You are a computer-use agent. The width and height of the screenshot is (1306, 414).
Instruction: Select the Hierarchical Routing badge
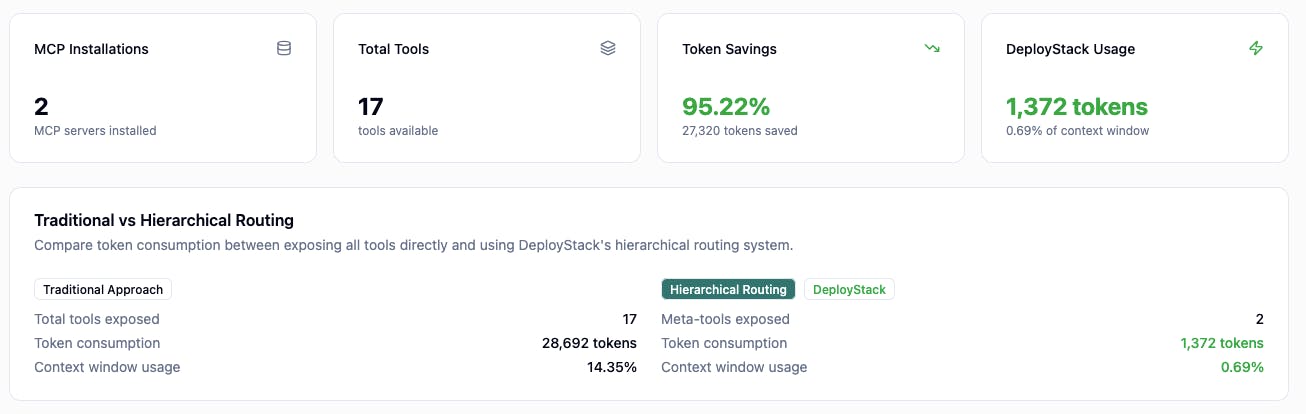tap(728, 289)
